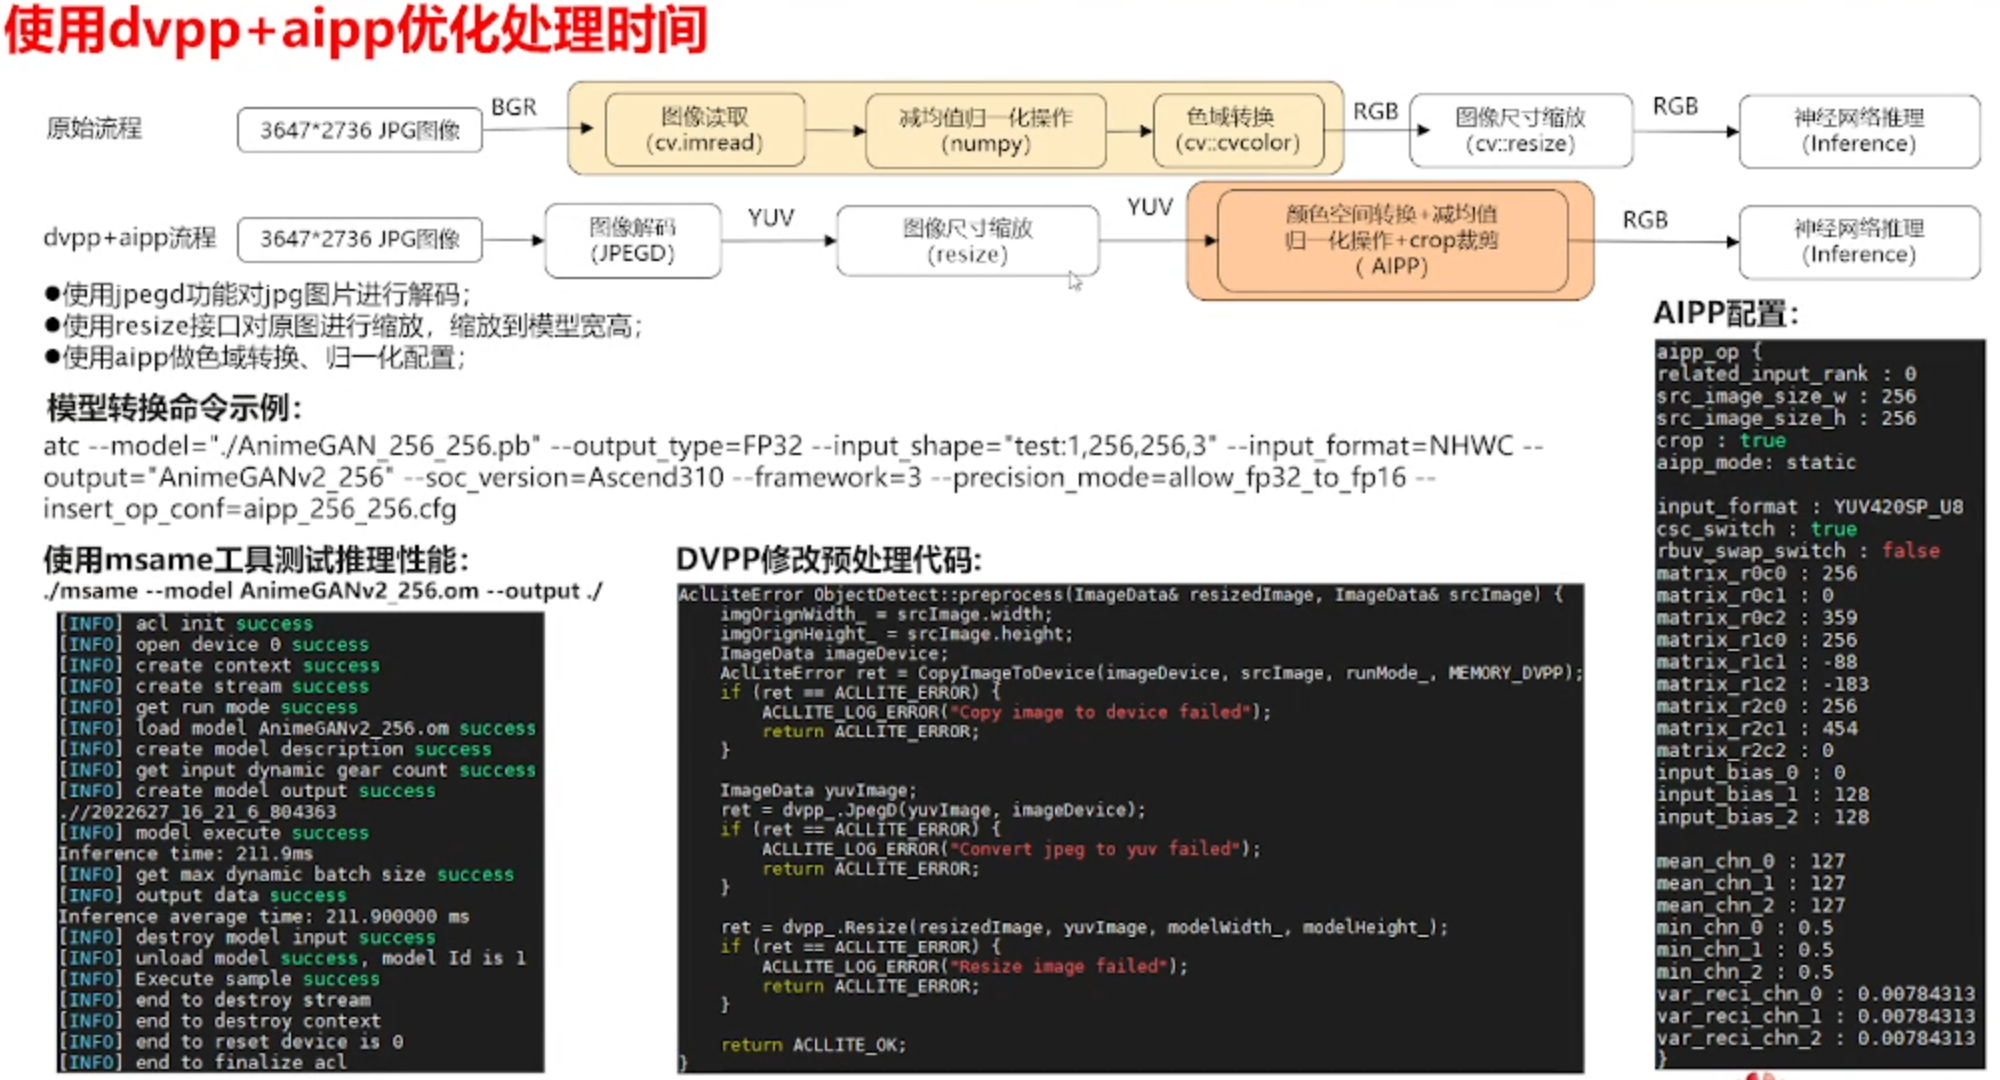Click the CopyImageToDevice code line
Image resolution: width=2000 pixels, height=1080 pixels.
click(1152, 673)
